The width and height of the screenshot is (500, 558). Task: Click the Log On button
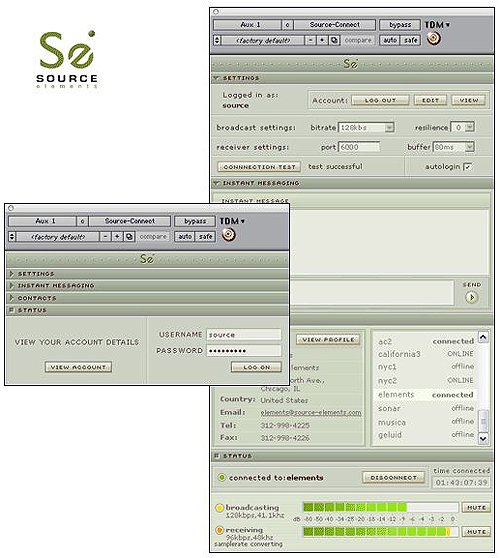click(x=256, y=367)
